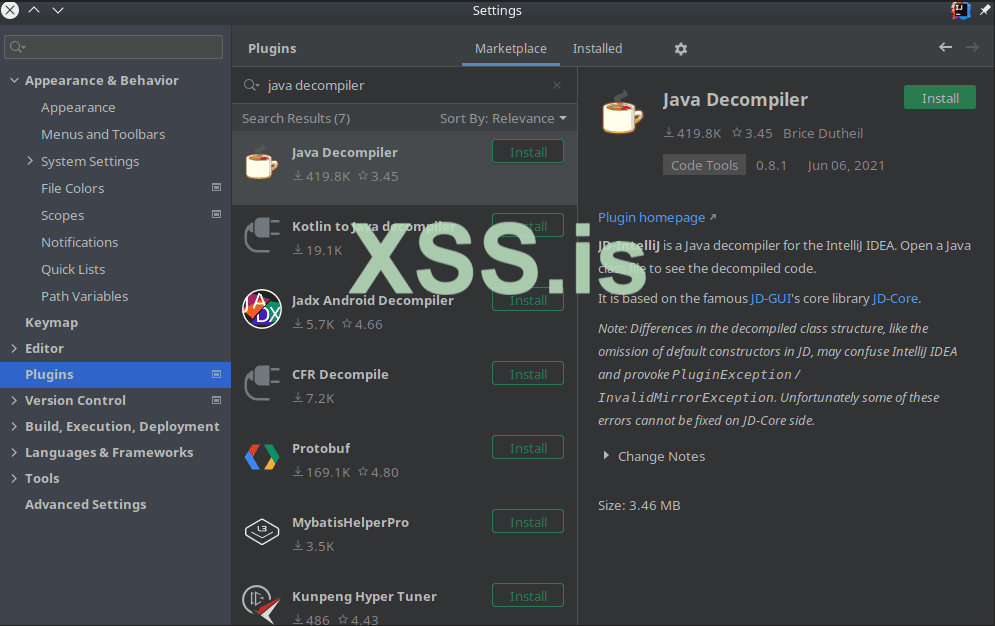Select Path Variables settings
Screen dimensions: 995x626
coord(84,296)
